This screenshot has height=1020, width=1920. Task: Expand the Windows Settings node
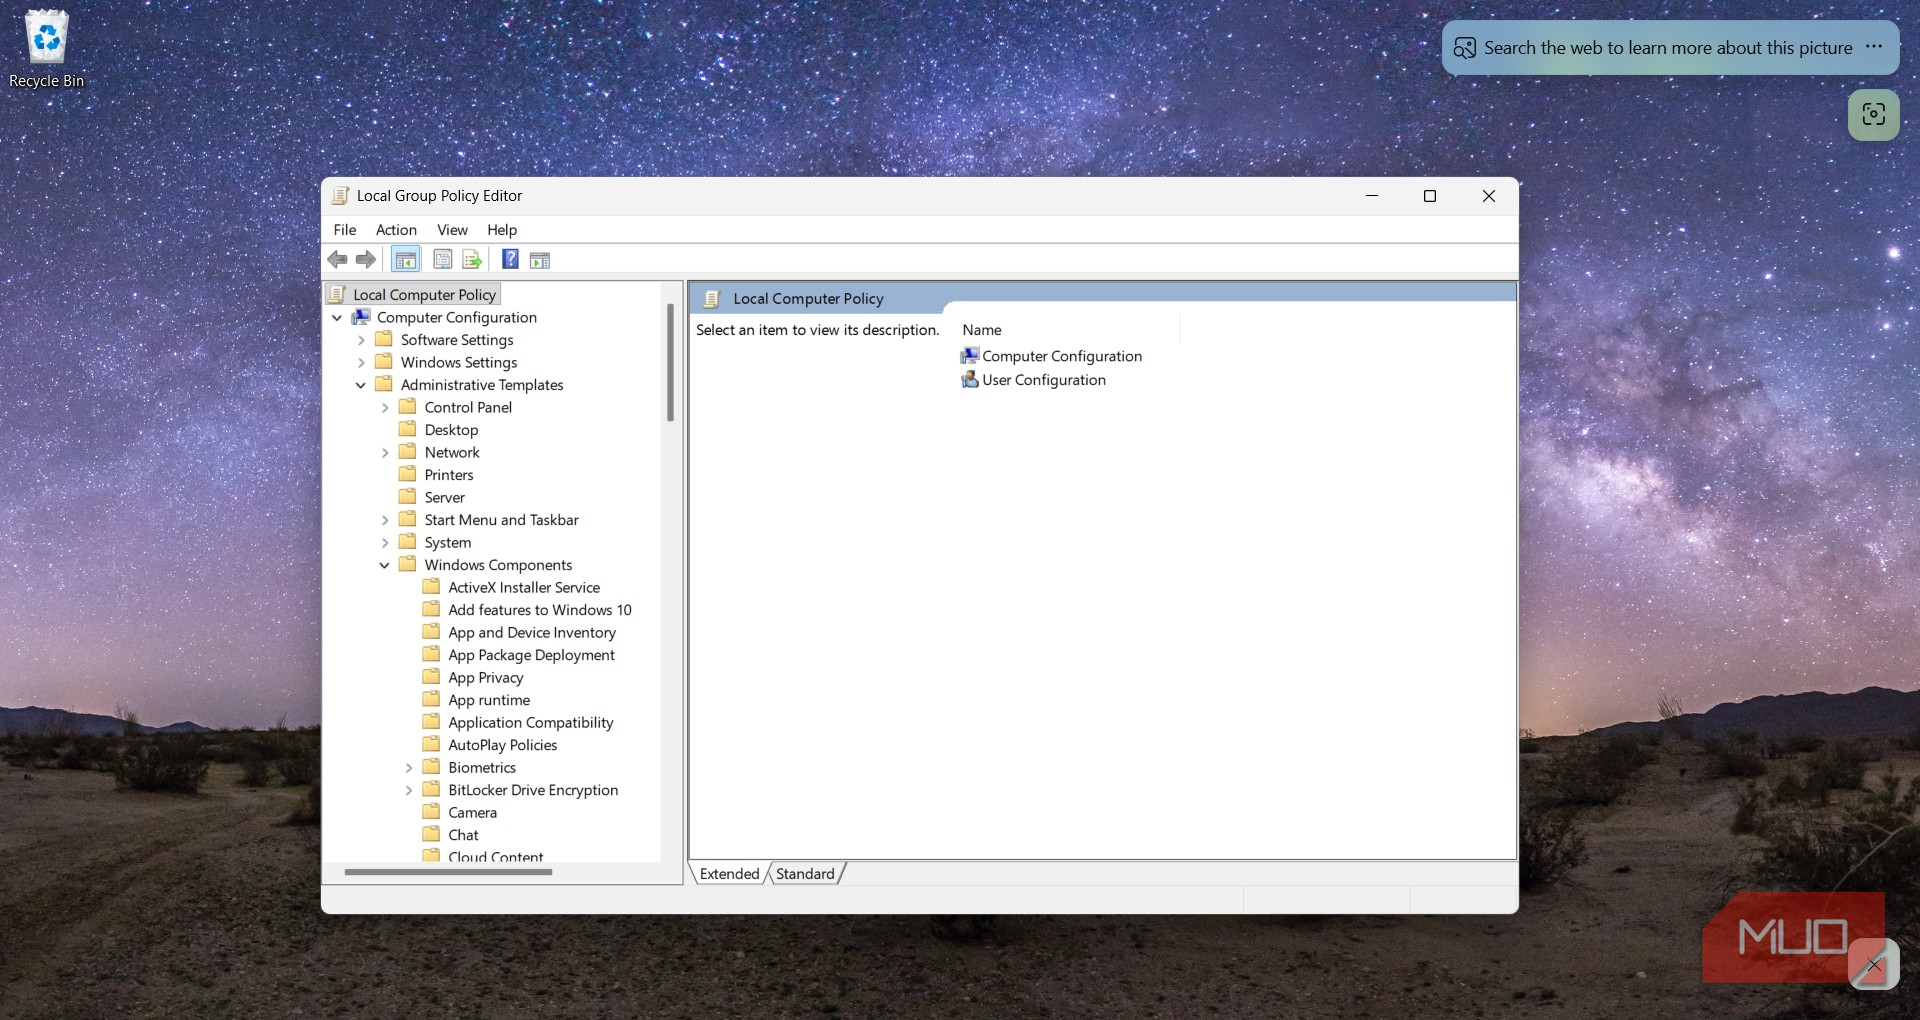click(361, 363)
